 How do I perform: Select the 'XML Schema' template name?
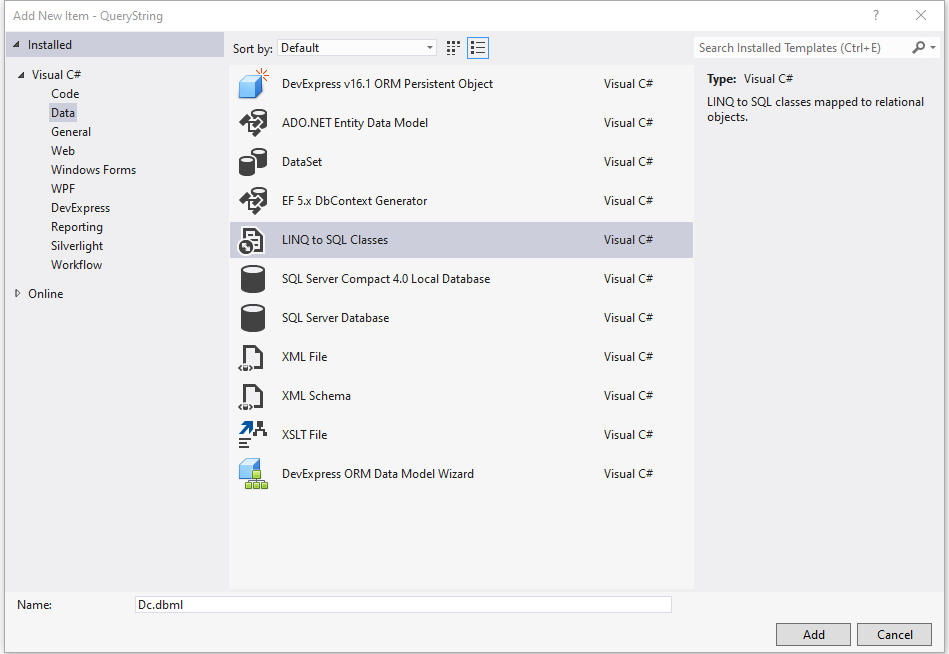(x=317, y=396)
